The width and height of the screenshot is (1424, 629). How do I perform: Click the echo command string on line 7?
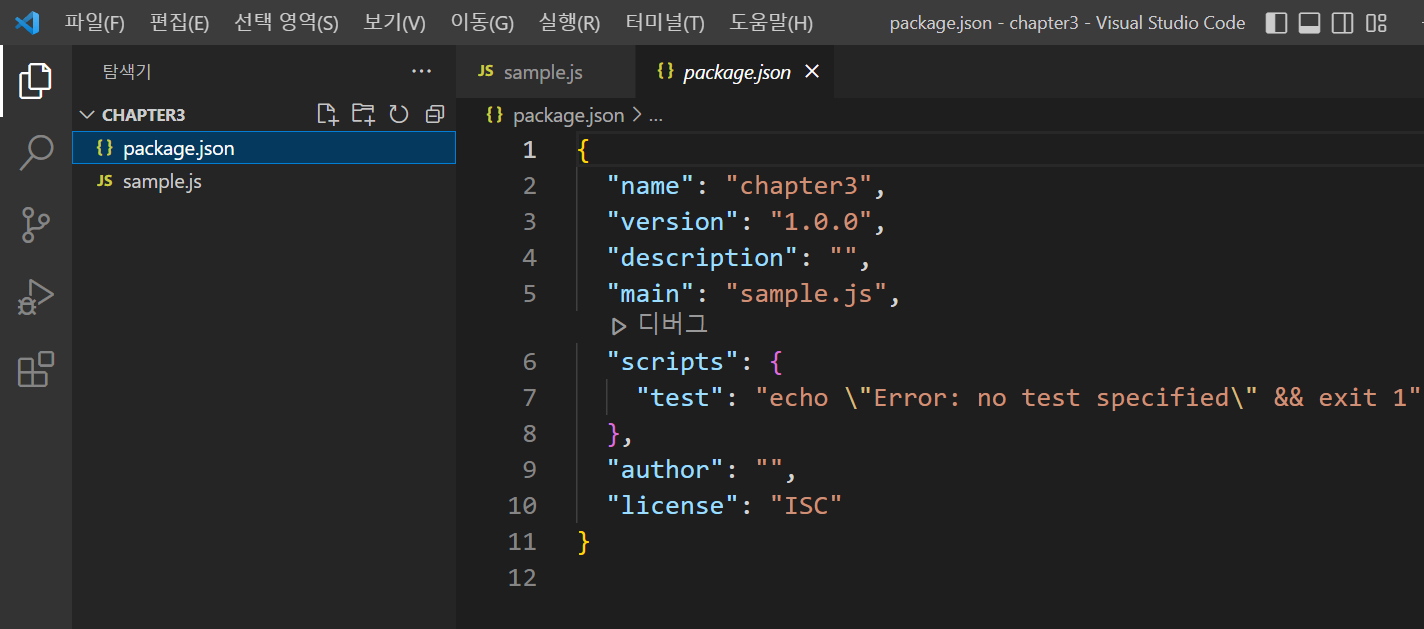[1088, 397]
